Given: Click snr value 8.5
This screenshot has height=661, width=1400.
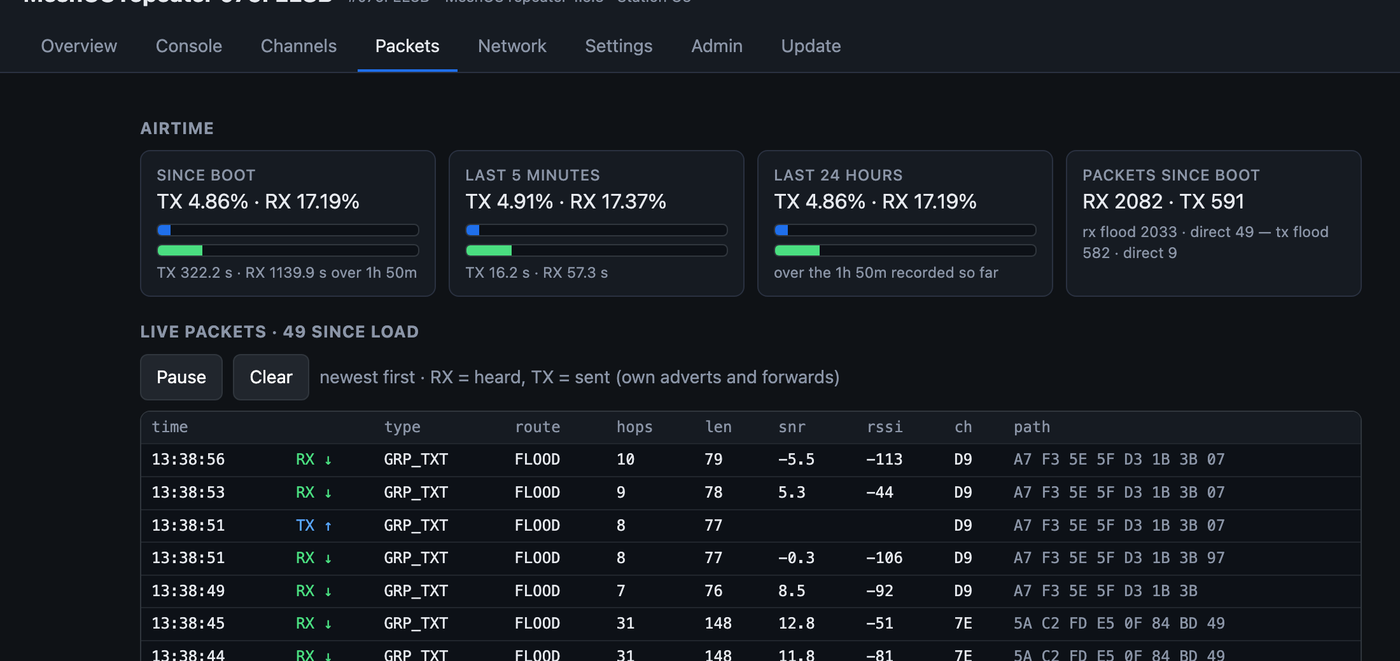Looking at the screenshot, I should click(791, 591).
